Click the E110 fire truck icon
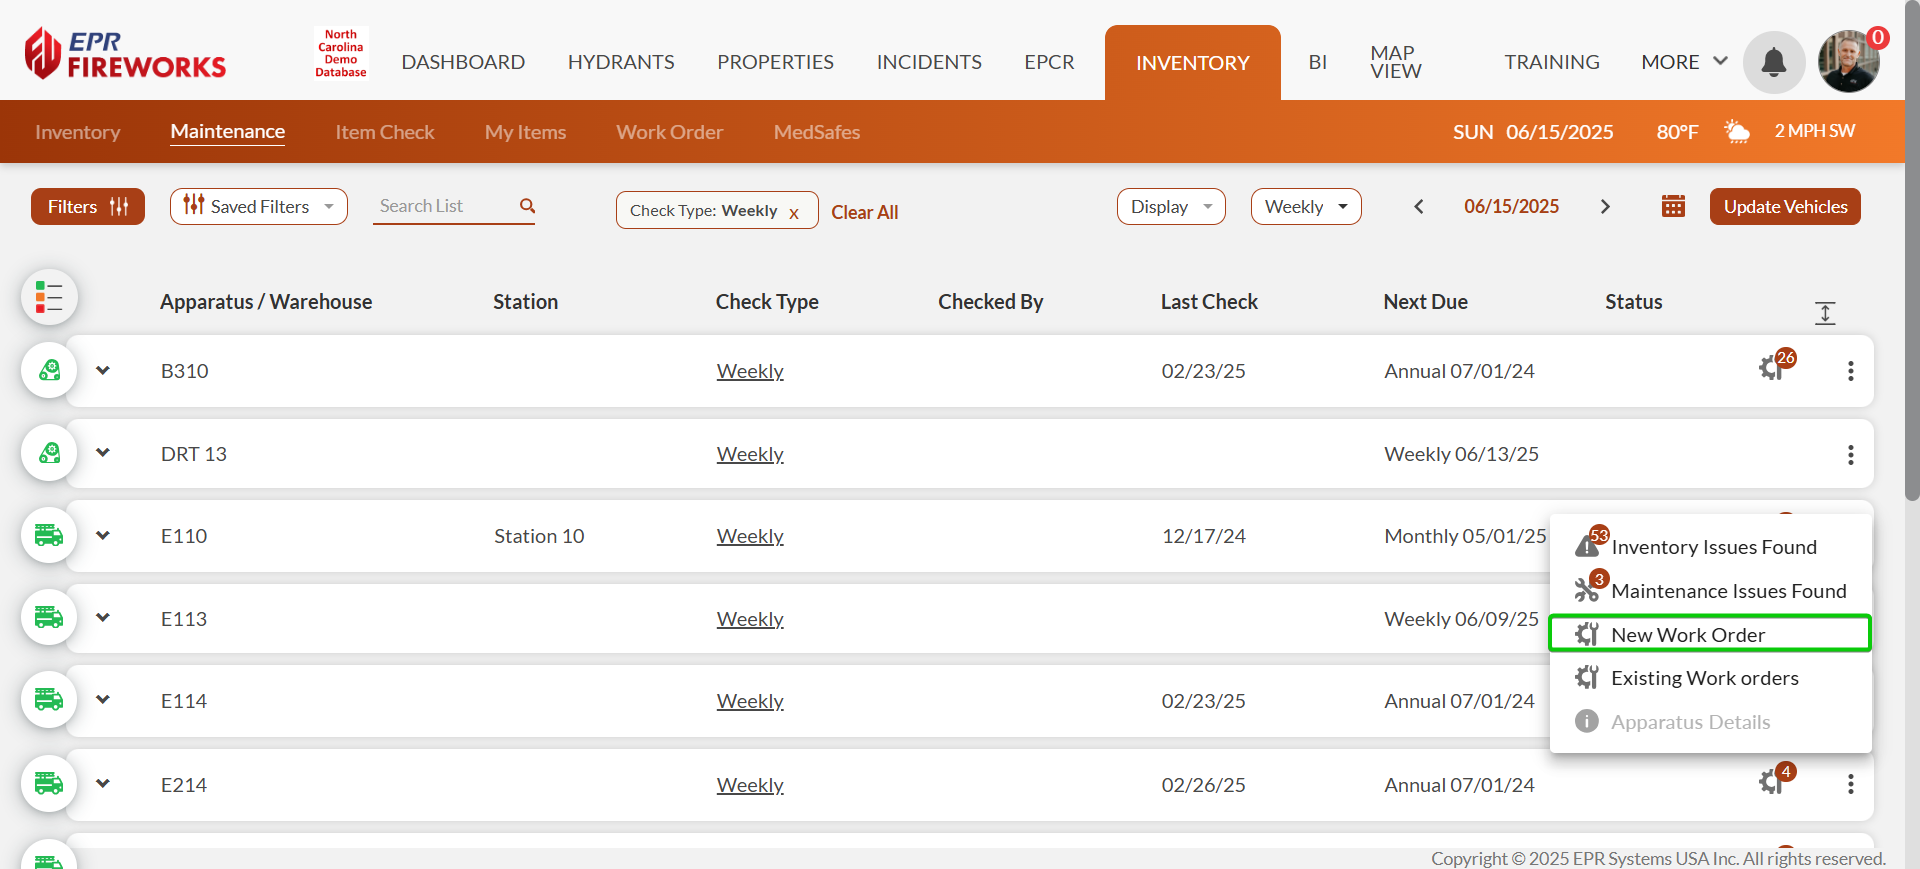The image size is (1920, 869). tap(49, 535)
